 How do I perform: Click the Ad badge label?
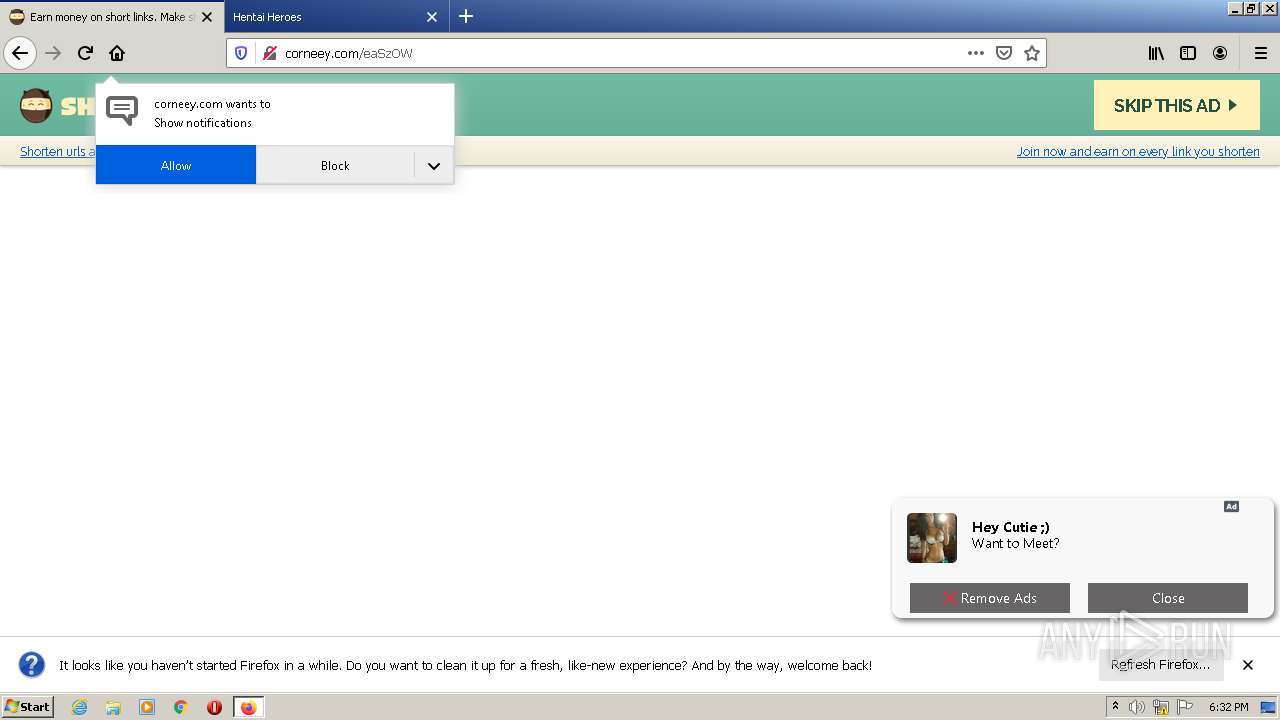click(1231, 506)
